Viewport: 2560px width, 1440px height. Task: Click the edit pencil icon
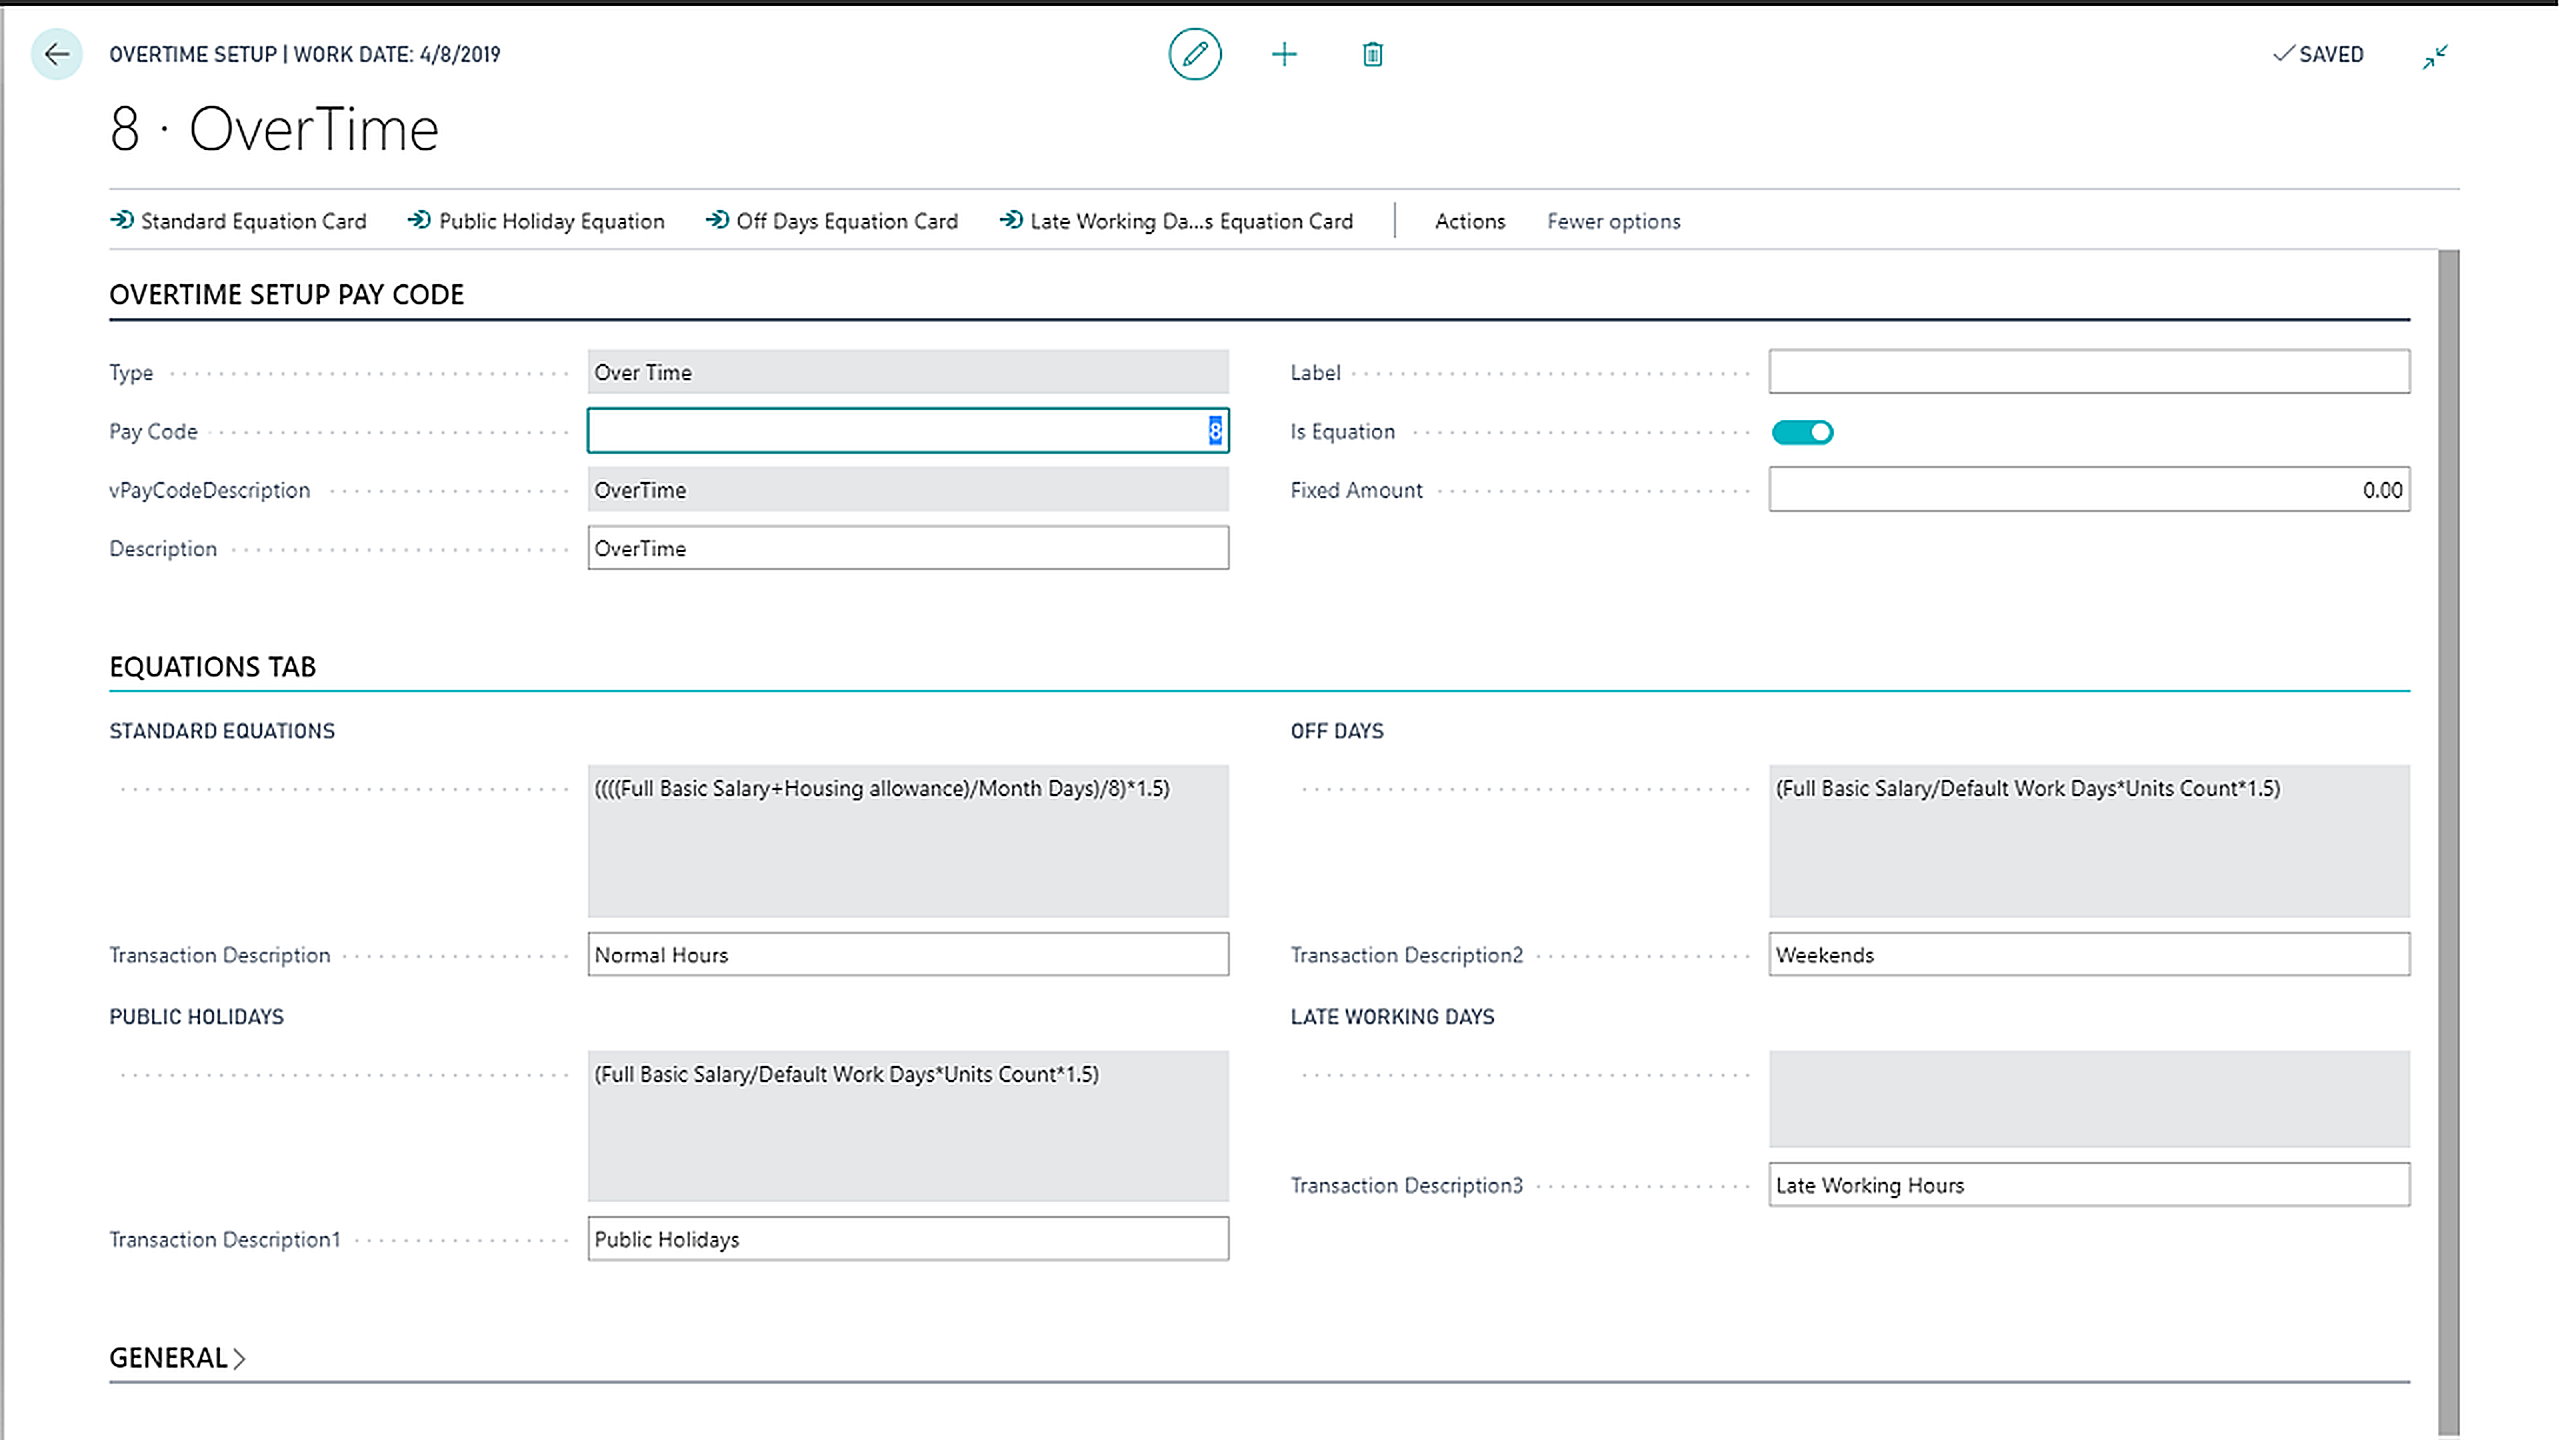[x=1195, y=54]
